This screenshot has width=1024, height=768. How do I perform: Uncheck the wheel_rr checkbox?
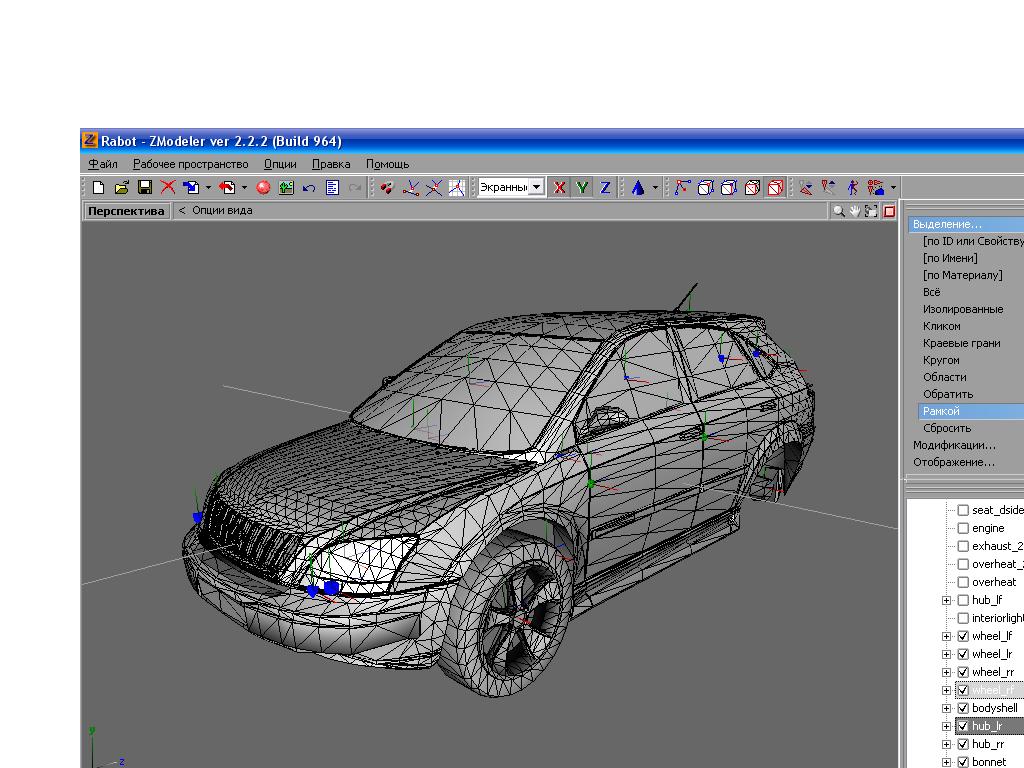(x=963, y=672)
